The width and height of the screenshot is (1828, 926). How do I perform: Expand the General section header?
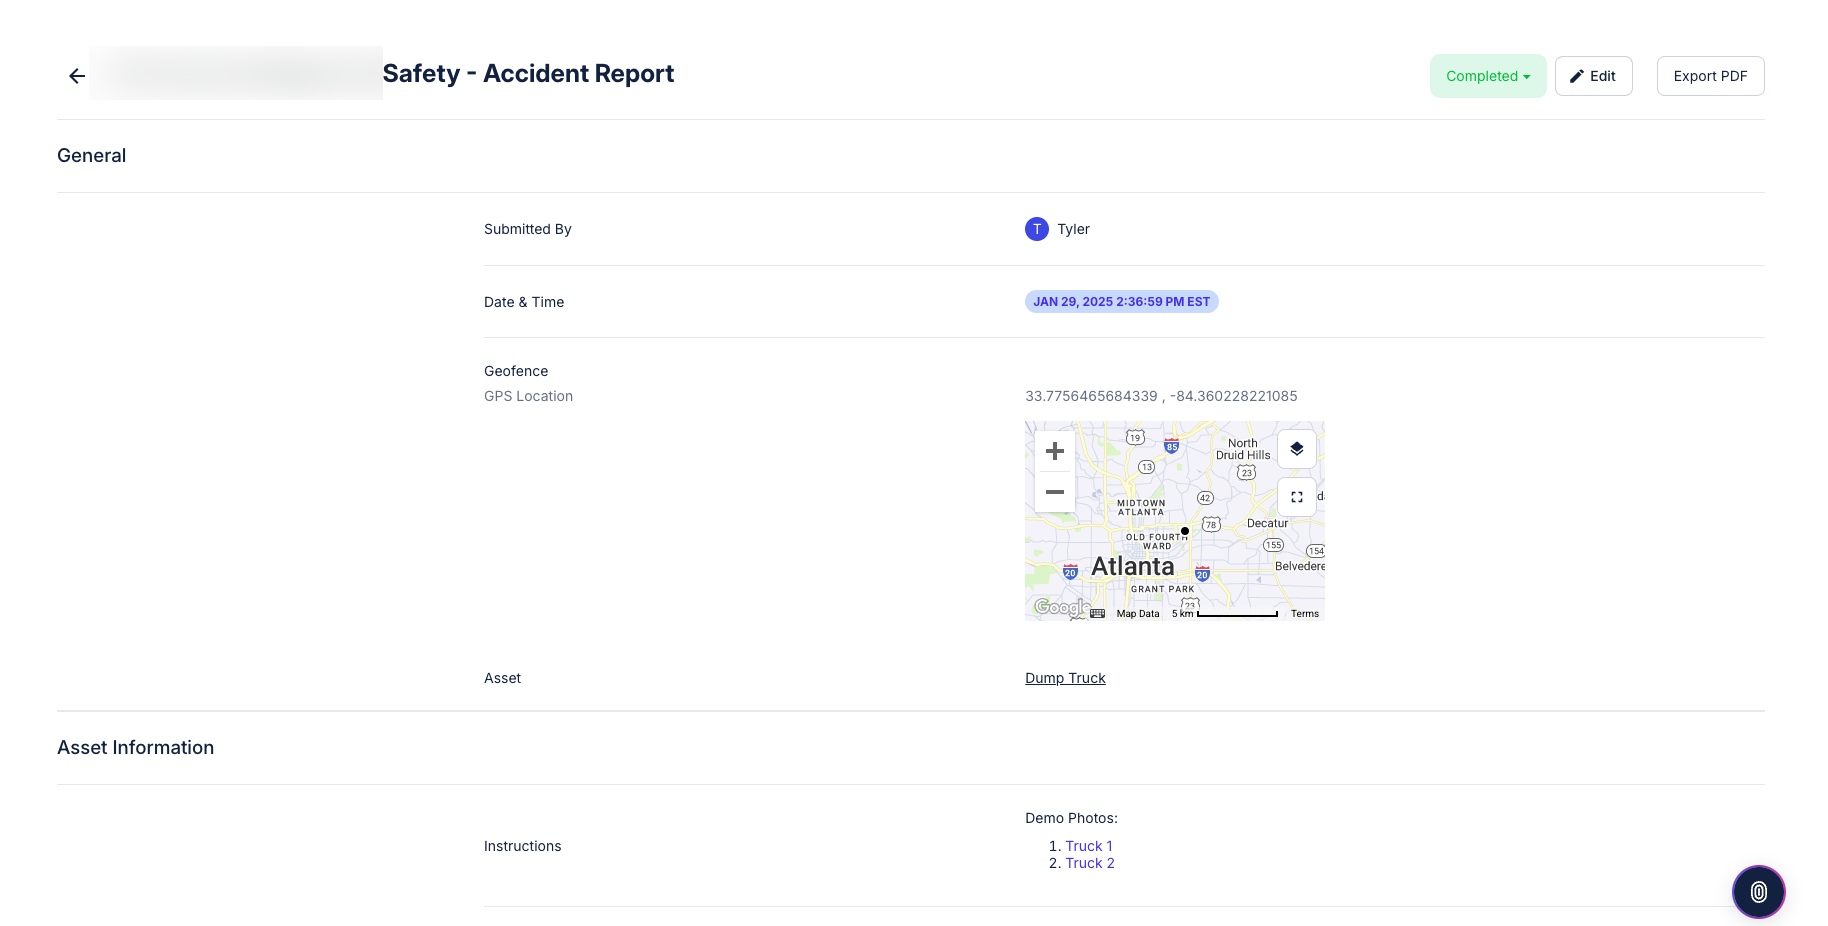[x=91, y=155]
